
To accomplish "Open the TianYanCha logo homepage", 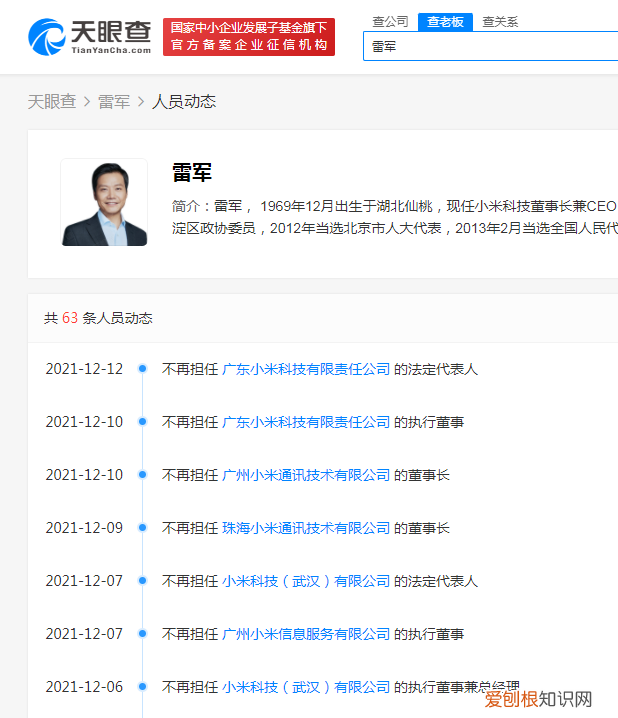I will 90,37.
